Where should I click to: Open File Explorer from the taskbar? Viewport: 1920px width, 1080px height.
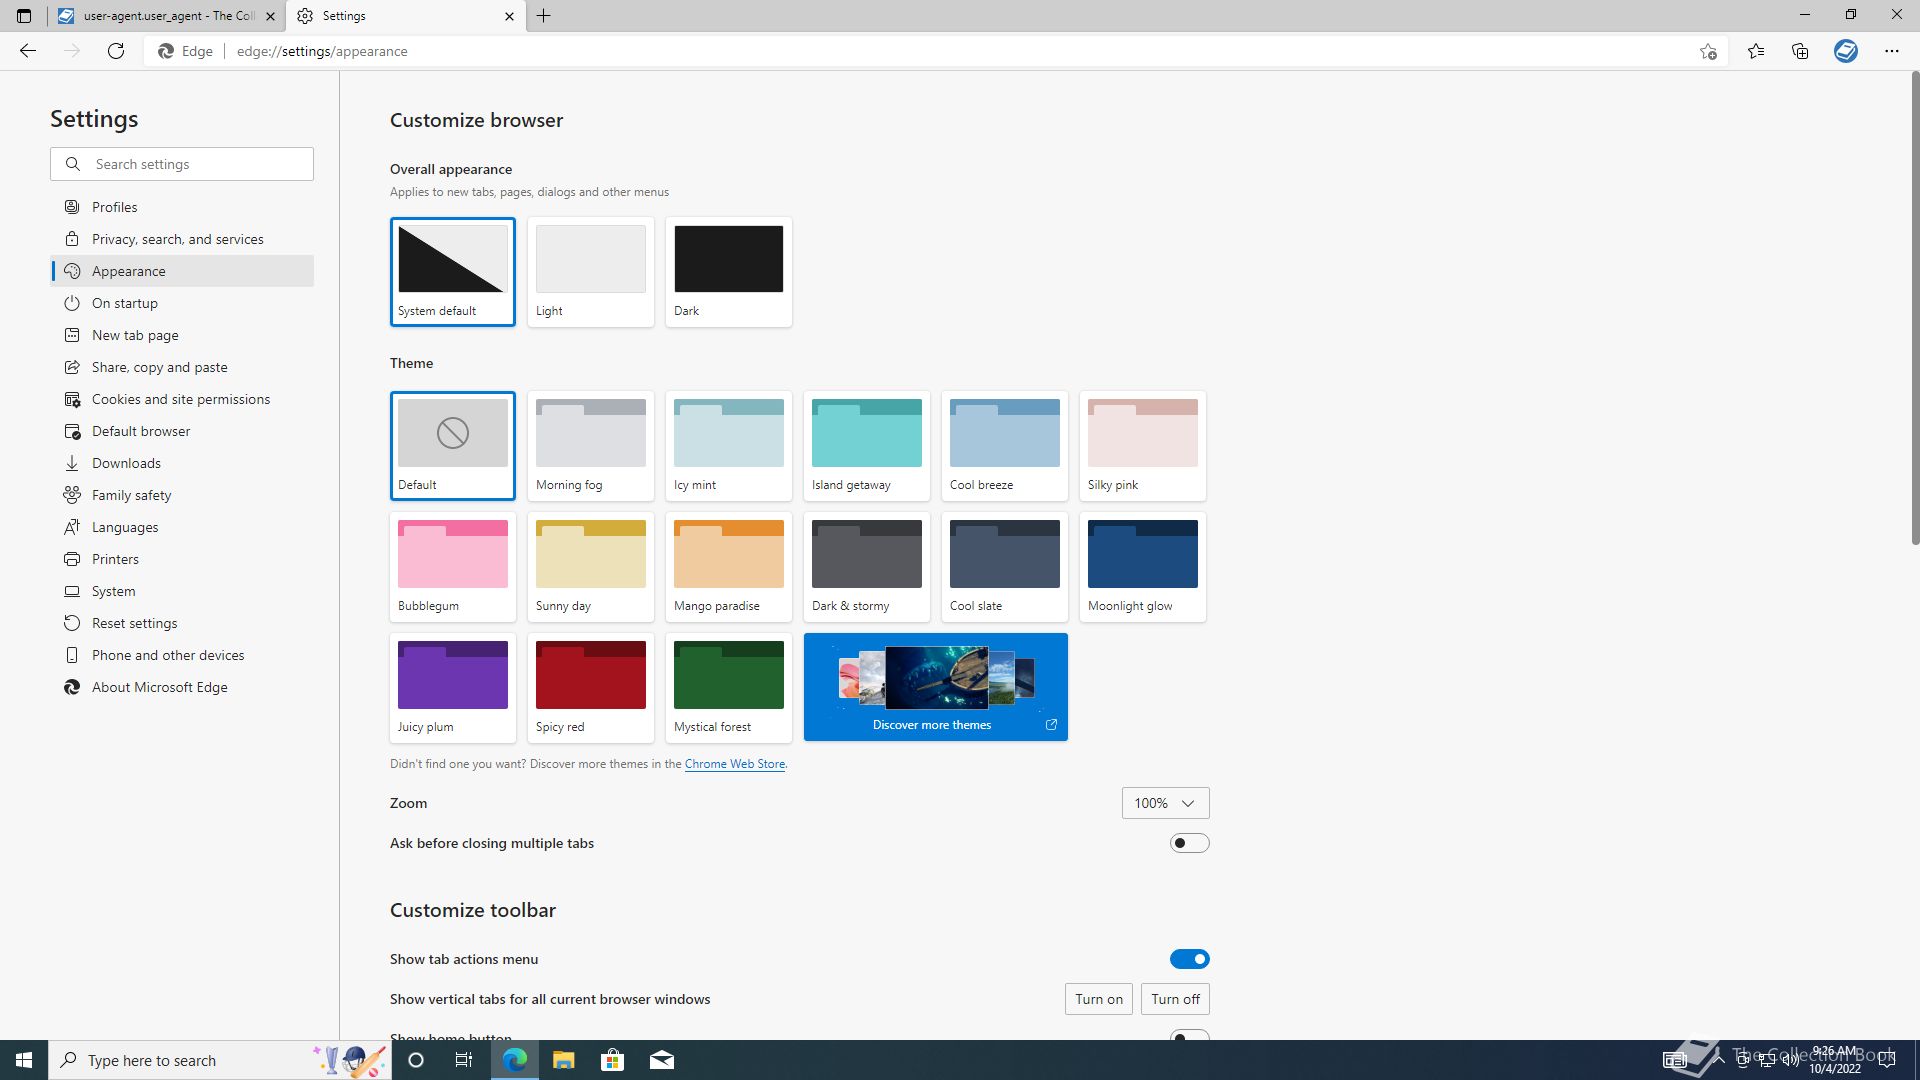tap(563, 1060)
